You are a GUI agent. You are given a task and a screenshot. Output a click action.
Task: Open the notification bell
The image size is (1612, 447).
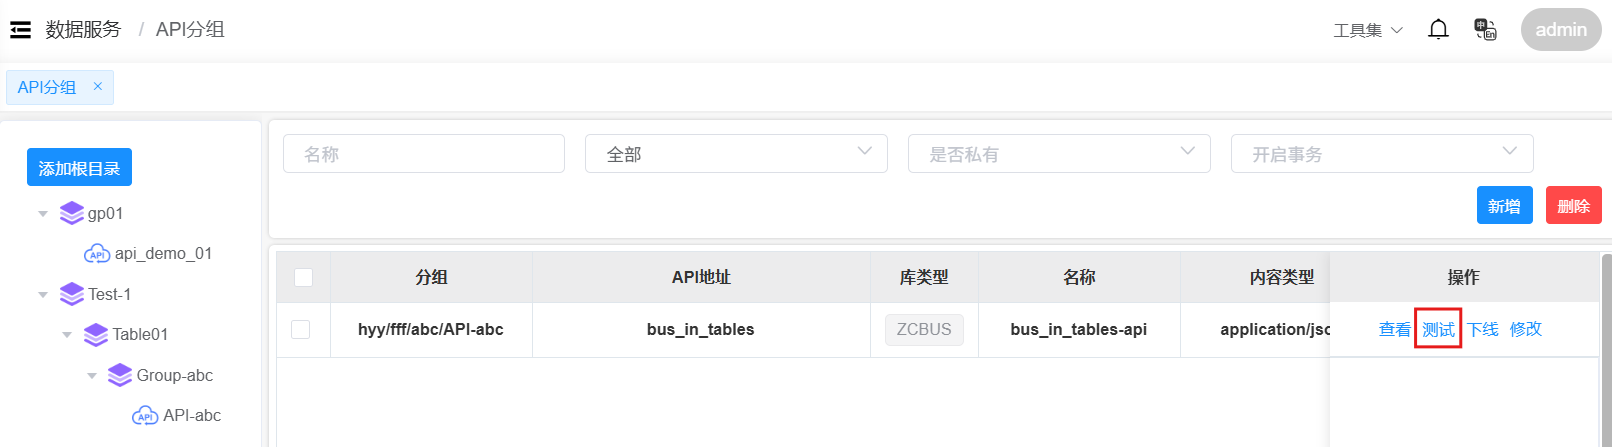click(x=1438, y=30)
